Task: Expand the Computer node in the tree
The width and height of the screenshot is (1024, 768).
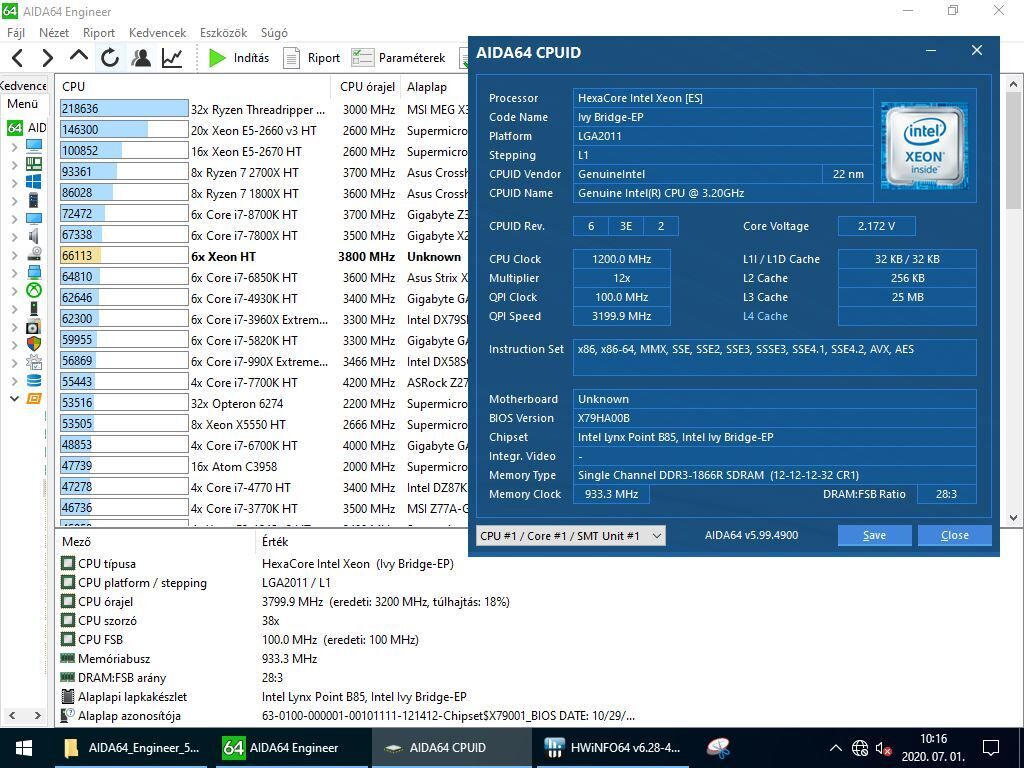Action: coord(14,146)
